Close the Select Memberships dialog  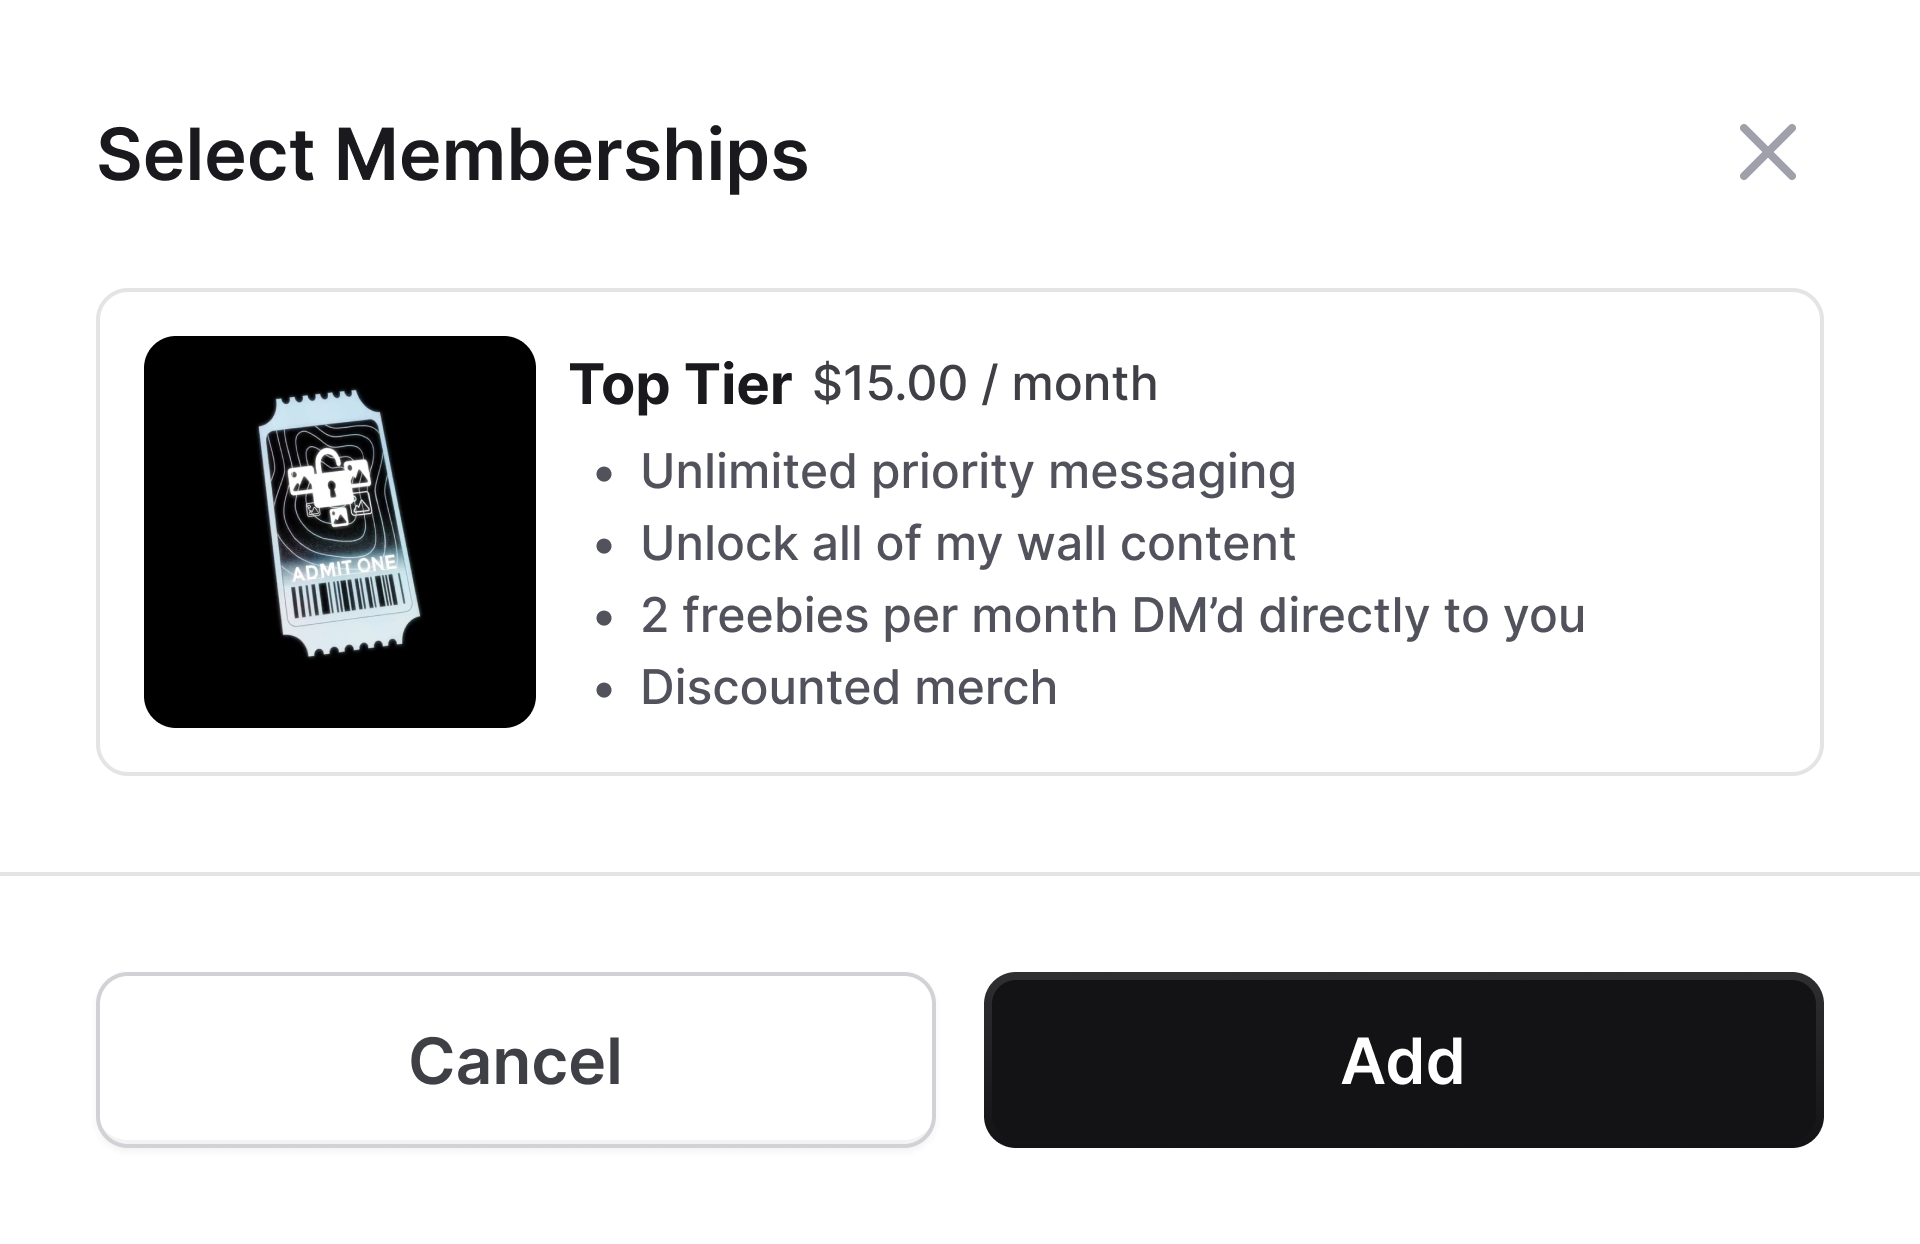coord(1767,152)
